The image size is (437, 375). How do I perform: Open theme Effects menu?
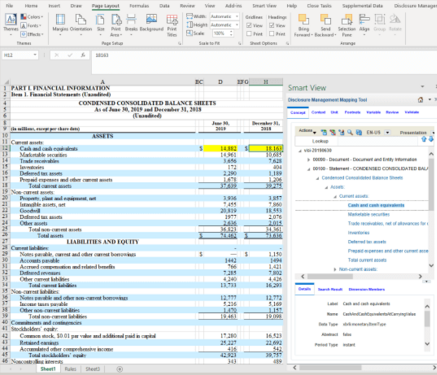(32, 34)
